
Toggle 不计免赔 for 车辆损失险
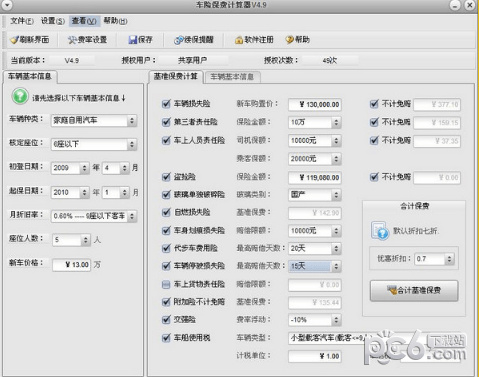pos(374,104)
